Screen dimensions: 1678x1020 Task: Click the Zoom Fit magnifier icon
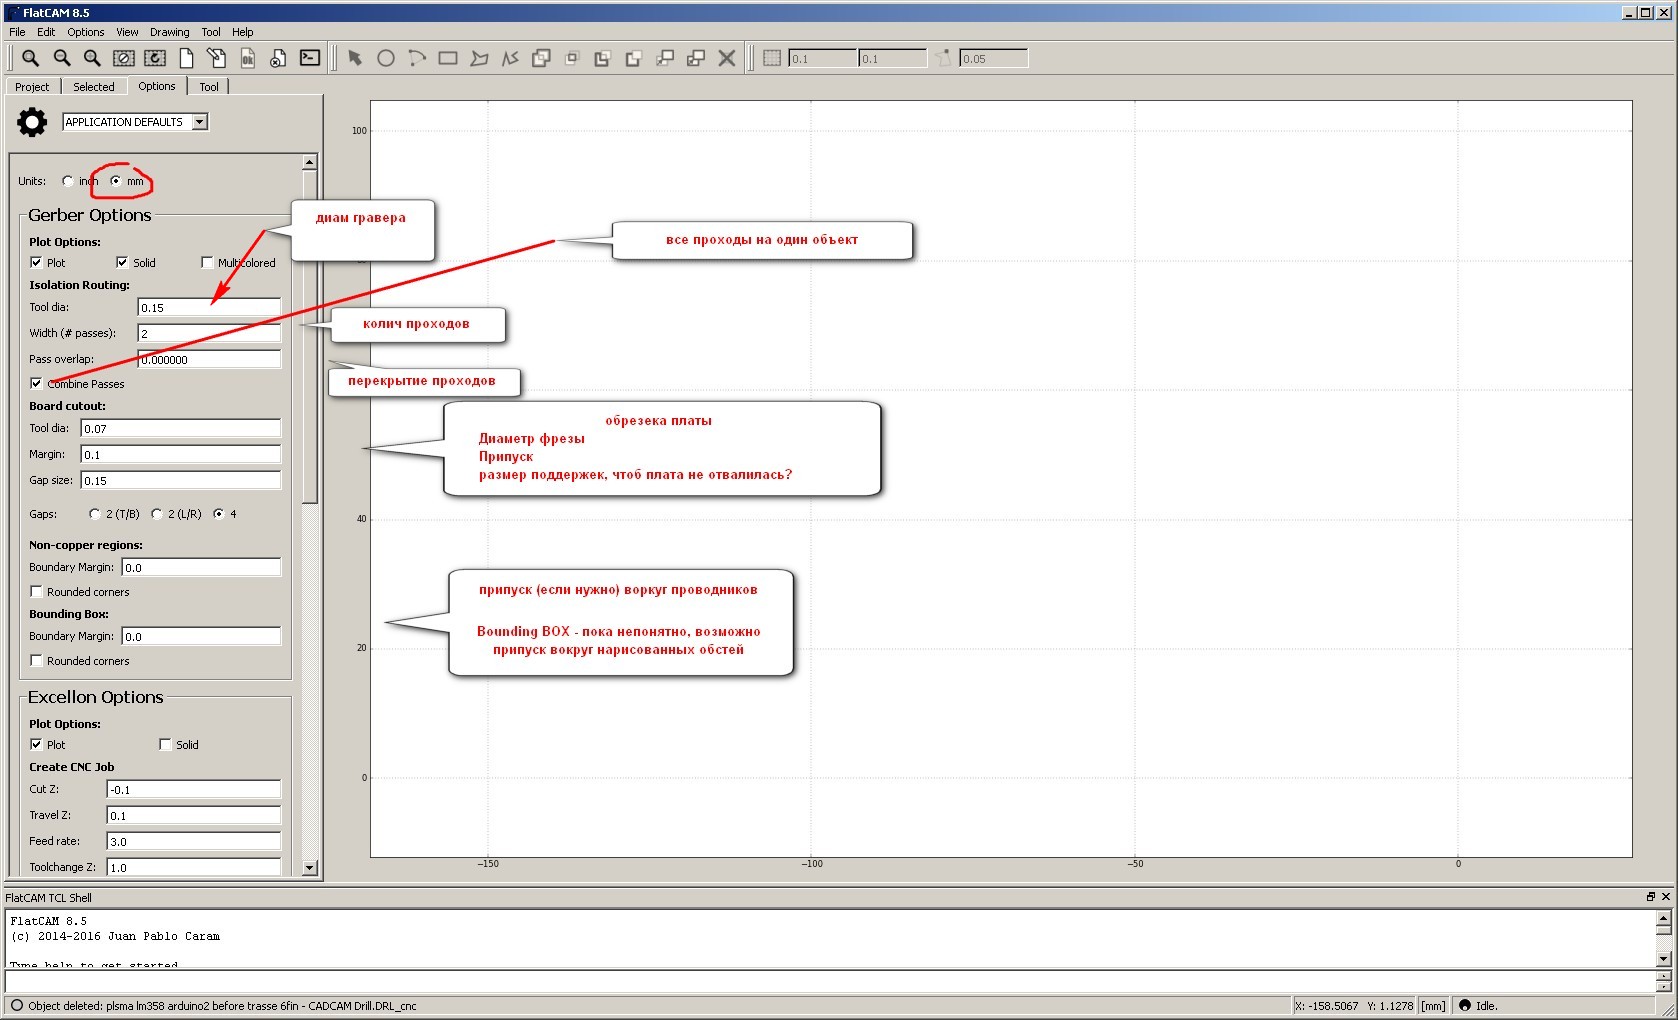point(31,58)
